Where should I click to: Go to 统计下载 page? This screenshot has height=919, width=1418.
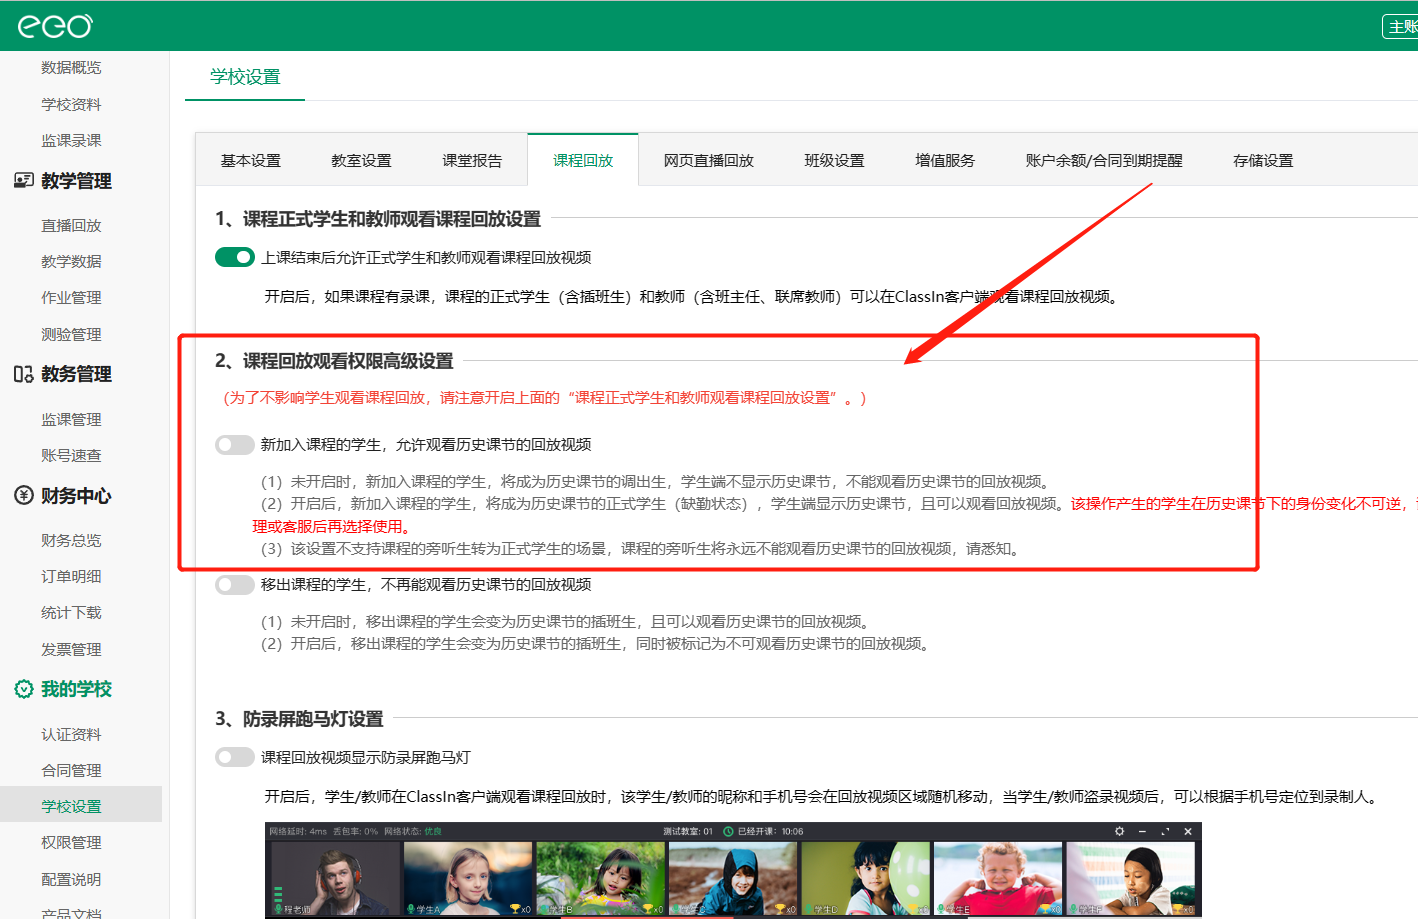point(71,612)
